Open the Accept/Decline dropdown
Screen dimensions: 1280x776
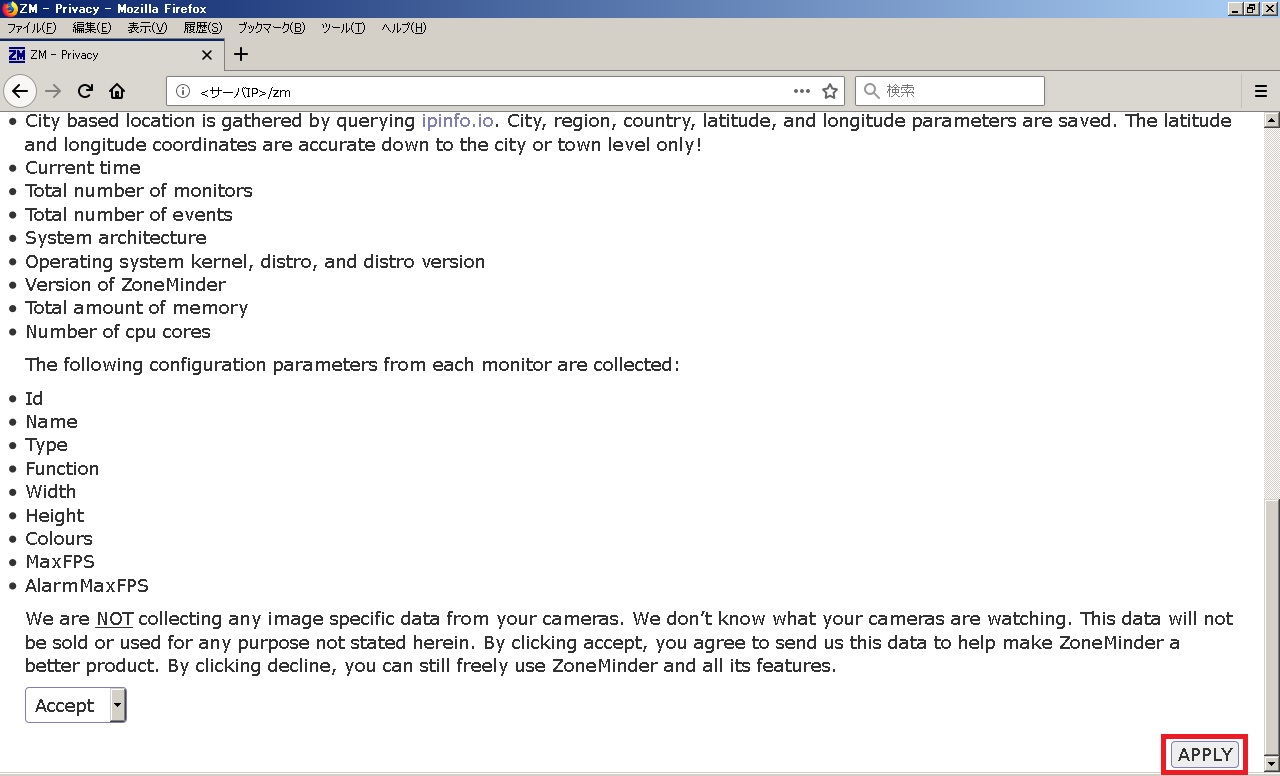tap(76, 706)
